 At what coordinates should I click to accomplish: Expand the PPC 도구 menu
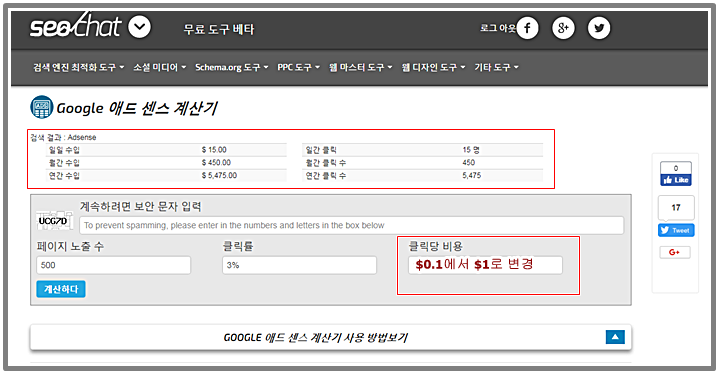coord(299,67)
